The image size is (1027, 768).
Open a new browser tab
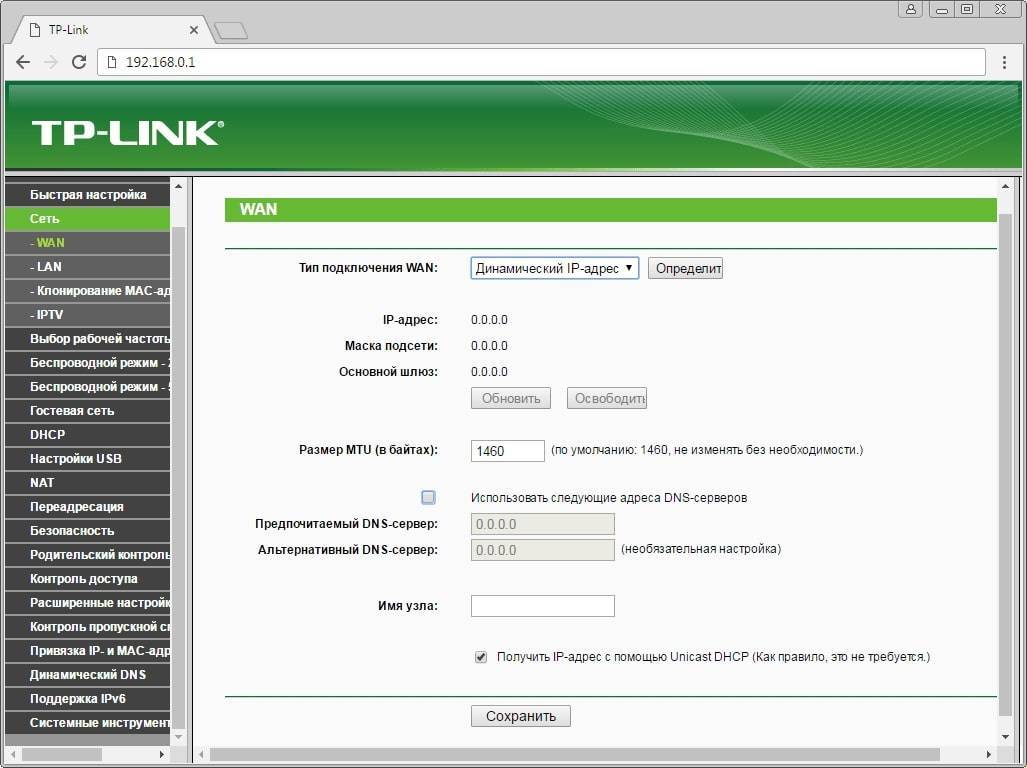[x=230, y=31]
